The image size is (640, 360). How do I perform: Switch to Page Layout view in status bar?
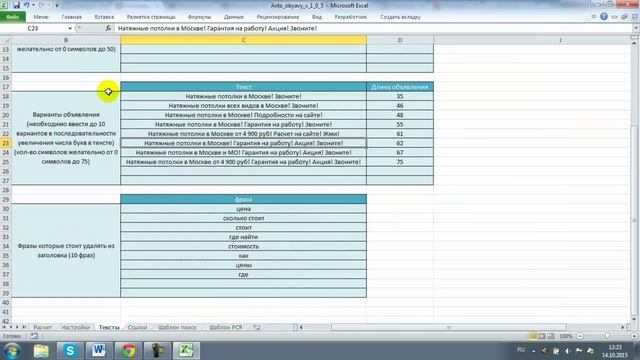click(x=542, y=336)
